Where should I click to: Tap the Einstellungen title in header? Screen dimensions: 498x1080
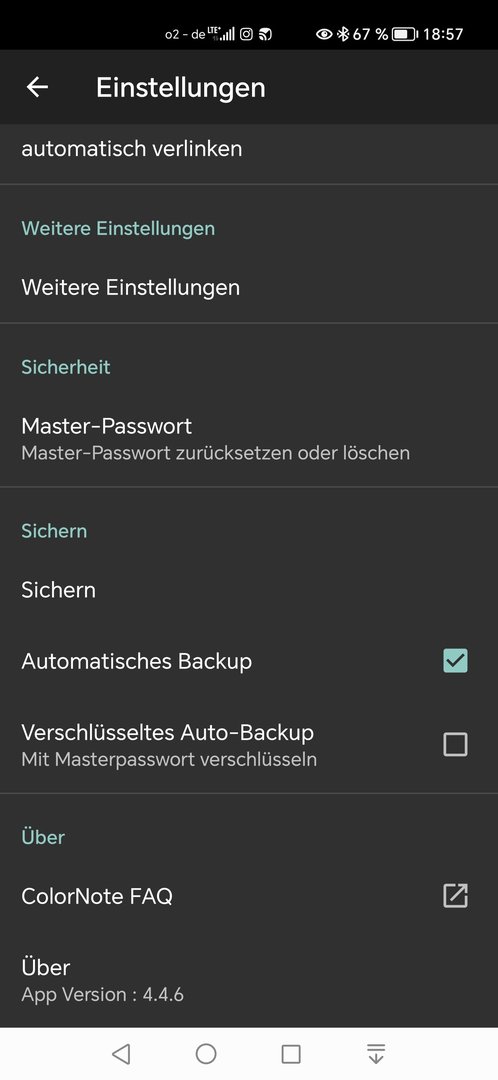180,87
